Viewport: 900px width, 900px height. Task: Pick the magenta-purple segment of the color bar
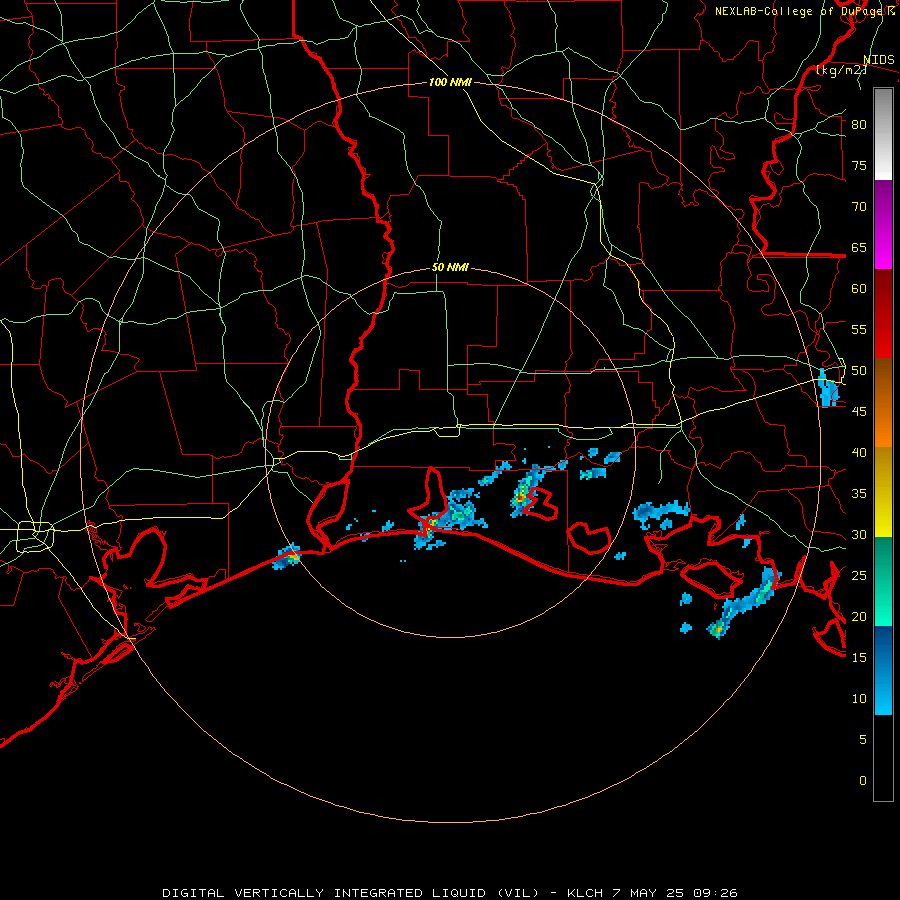point(883,224)
